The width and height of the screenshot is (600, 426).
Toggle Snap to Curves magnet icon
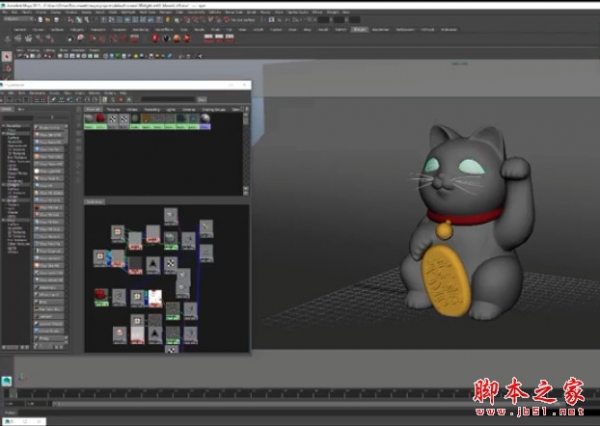[195, 20]
